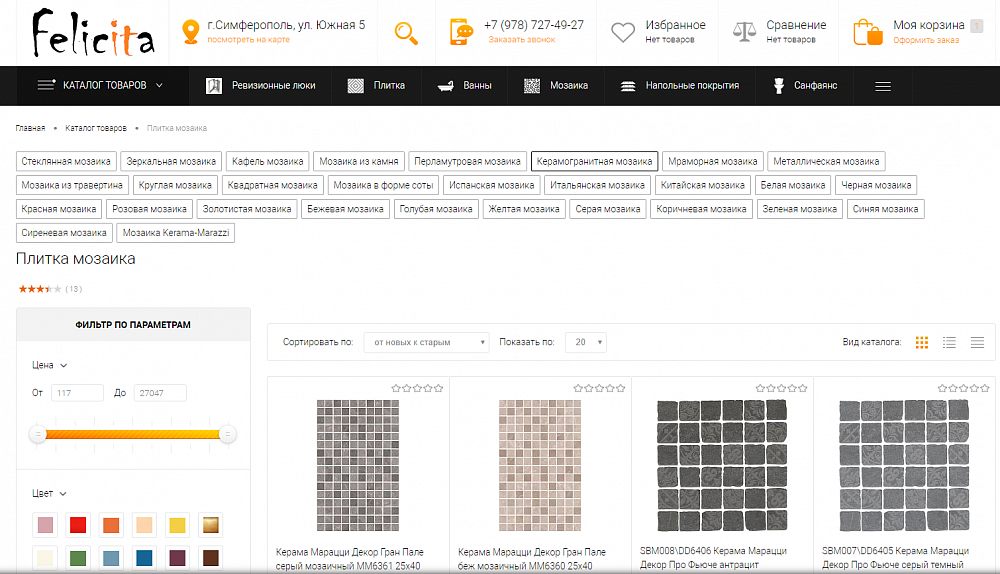Open favorites via the heart icon
The width and height of the screenshot is (1000, 574).
(x=622, y=32)
